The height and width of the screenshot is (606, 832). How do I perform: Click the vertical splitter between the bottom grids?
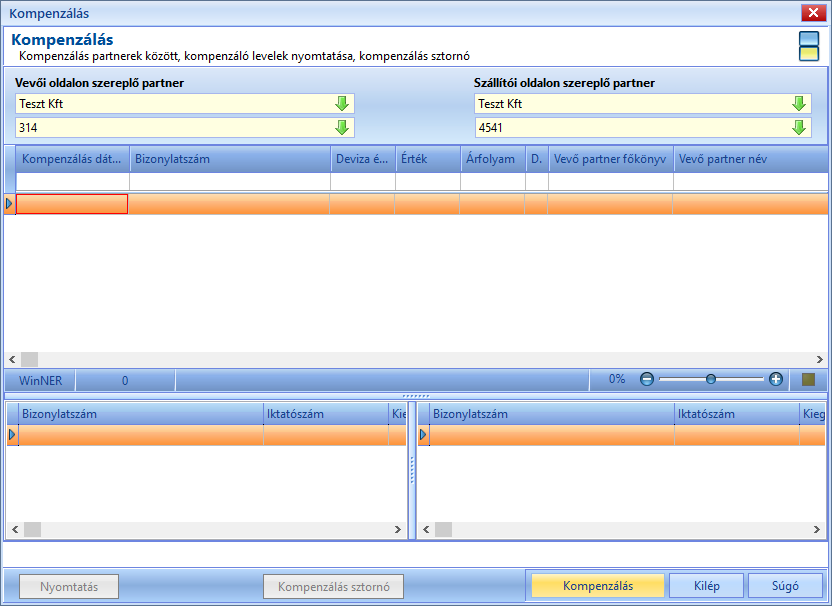[412, 470]
